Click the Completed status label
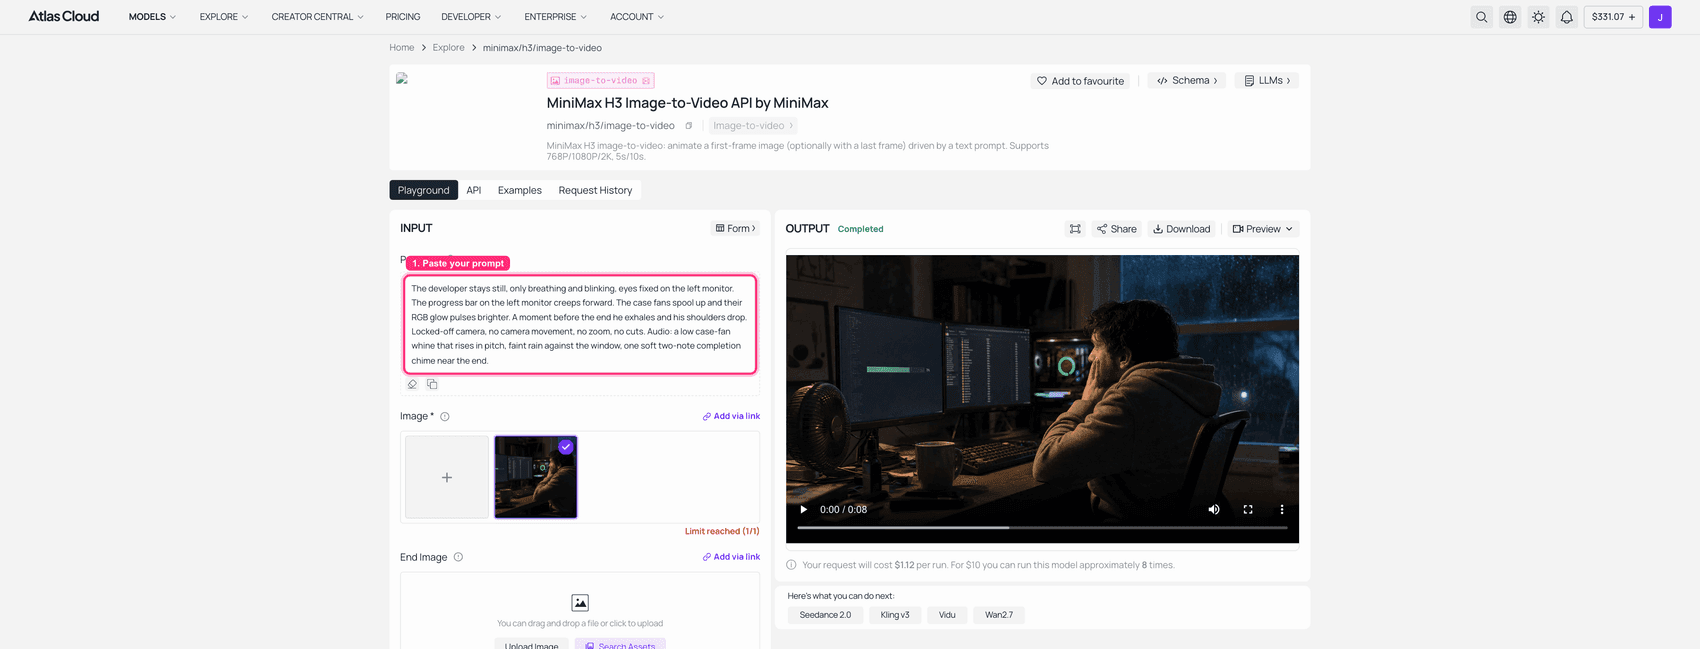 point(860,229)
